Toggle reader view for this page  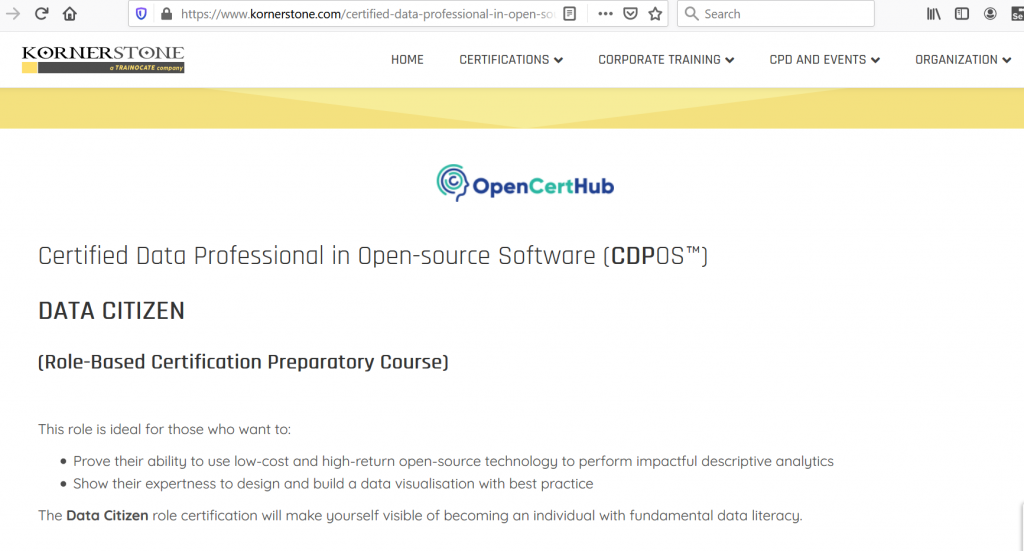point(569,14)
